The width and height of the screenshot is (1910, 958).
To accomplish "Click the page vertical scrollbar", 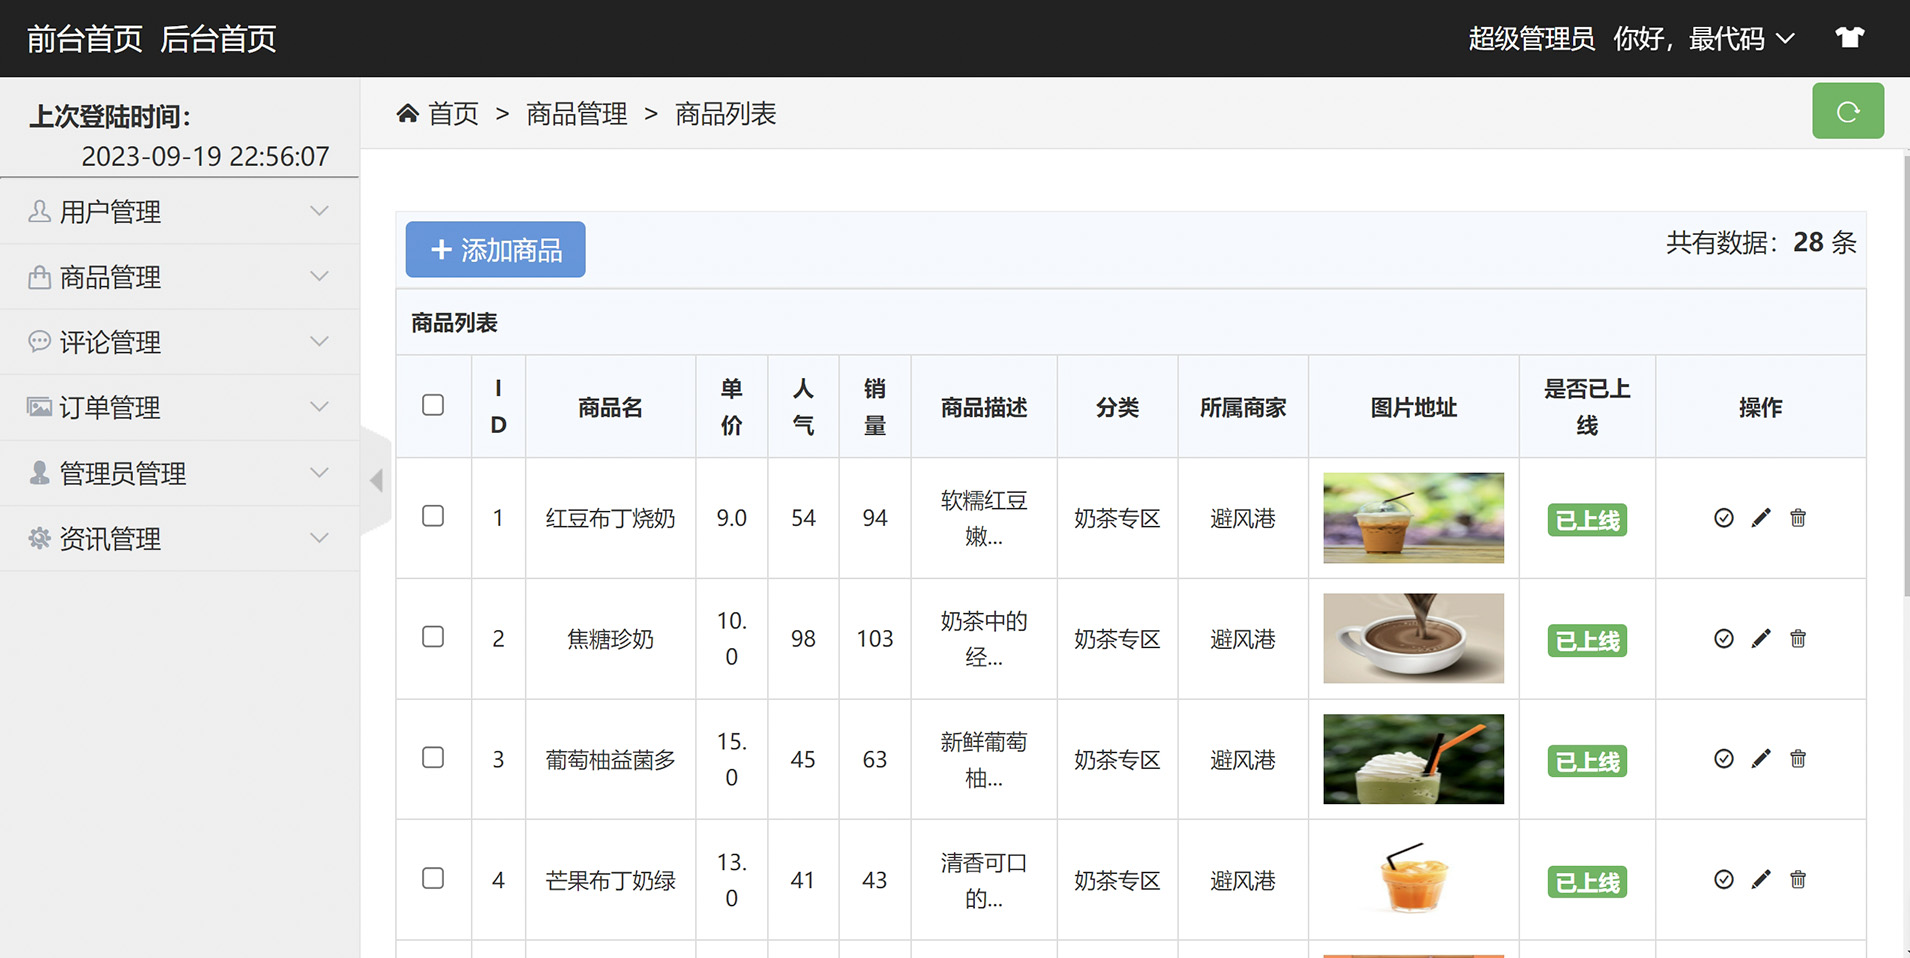I will (1906, 375).
